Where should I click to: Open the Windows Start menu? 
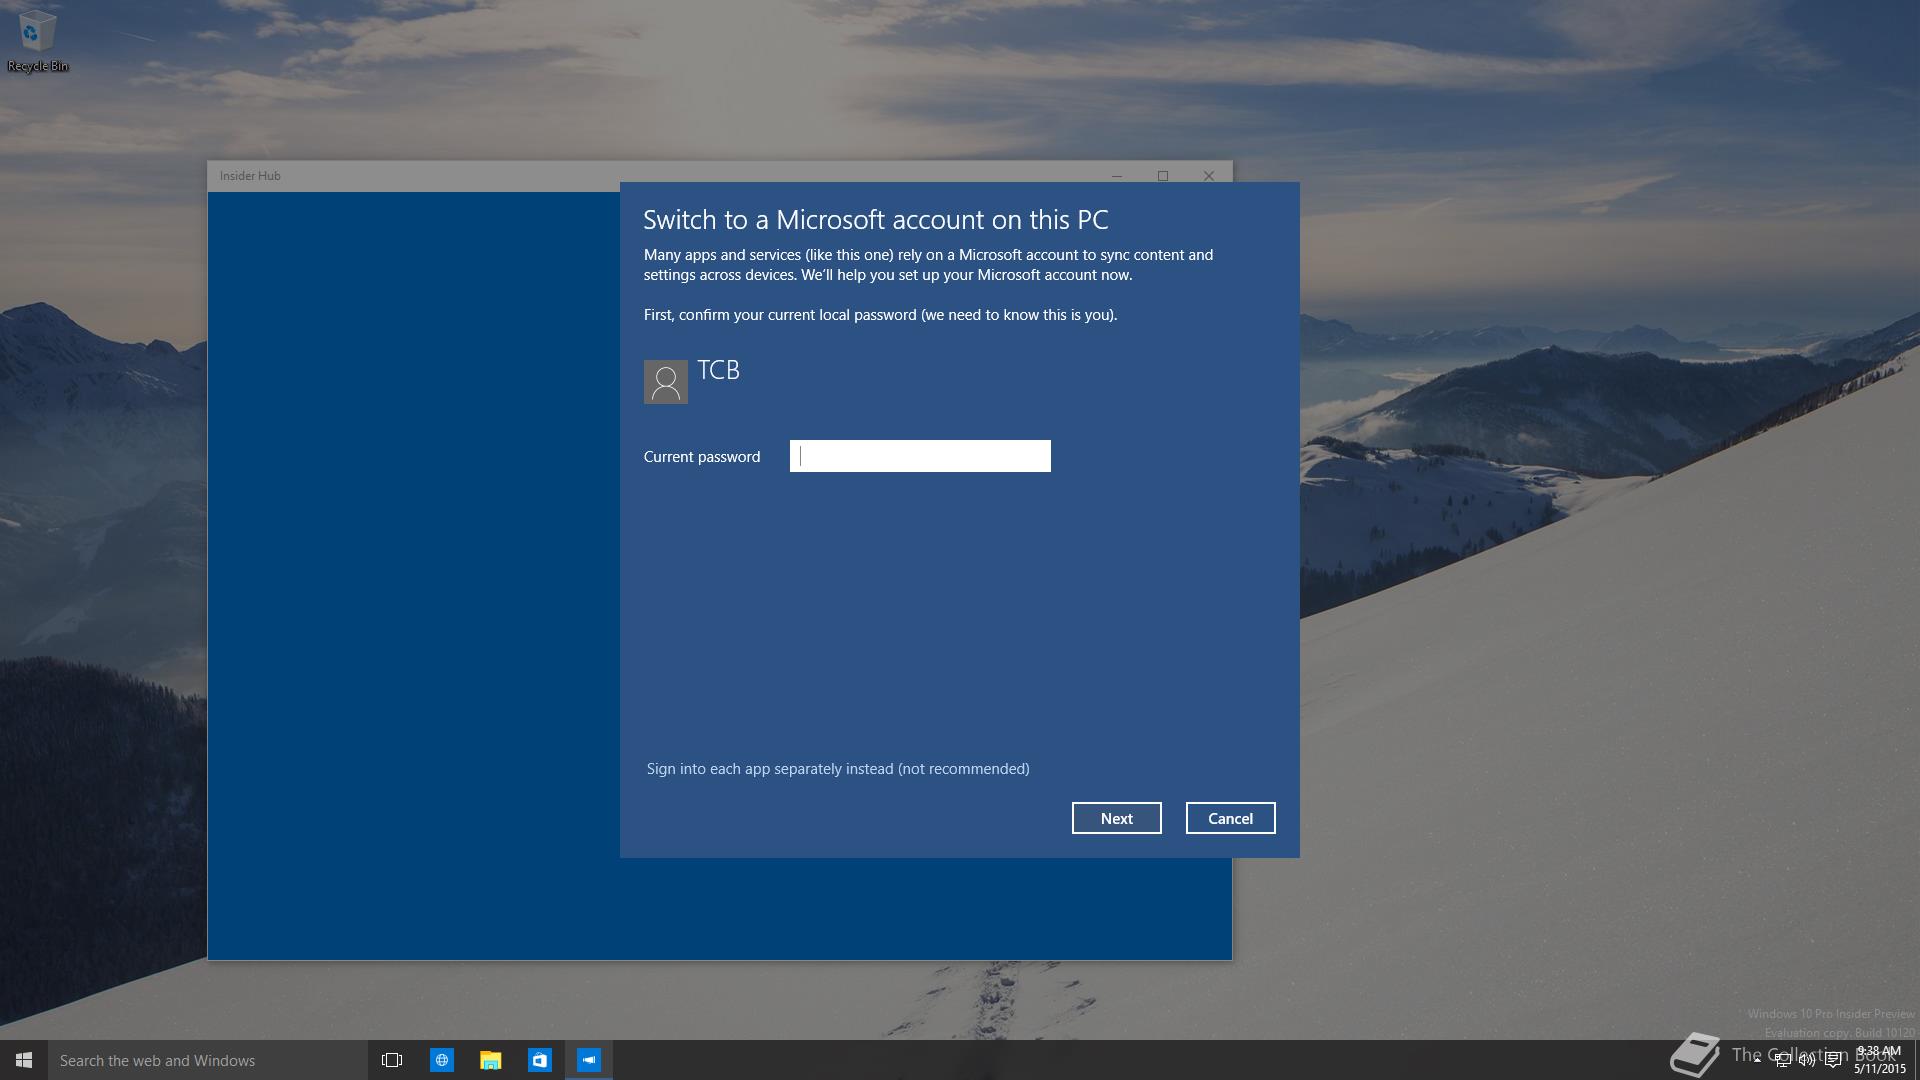(24, 1060)
